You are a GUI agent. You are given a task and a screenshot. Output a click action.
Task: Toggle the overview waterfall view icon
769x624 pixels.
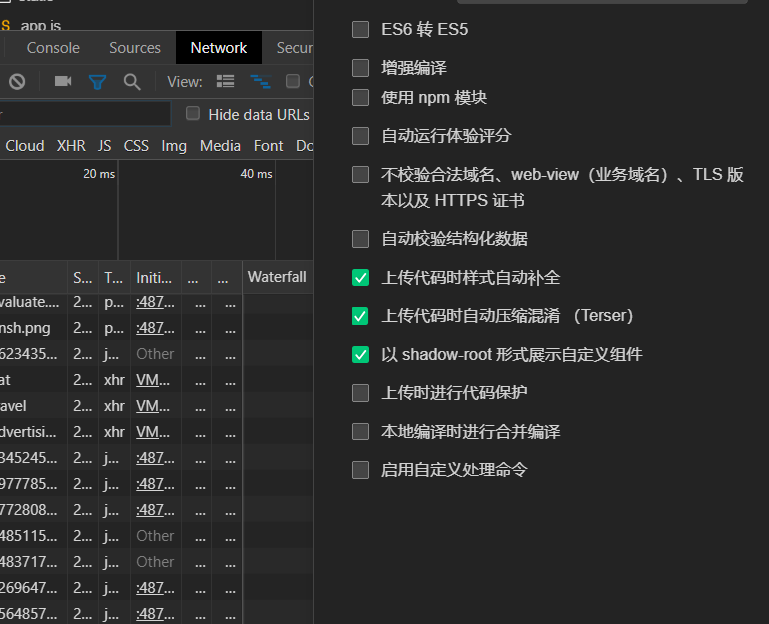[x=260, y=81]
